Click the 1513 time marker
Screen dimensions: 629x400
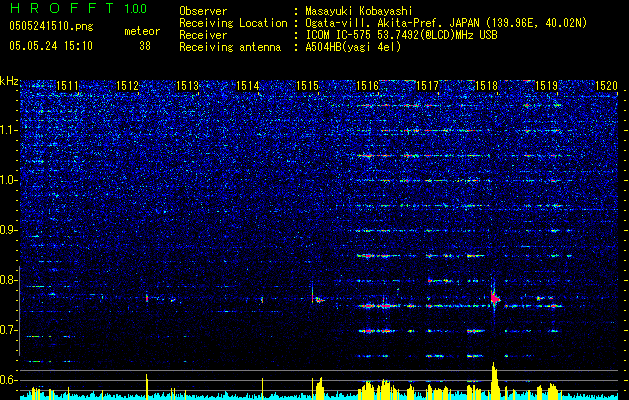pos(187,85)
